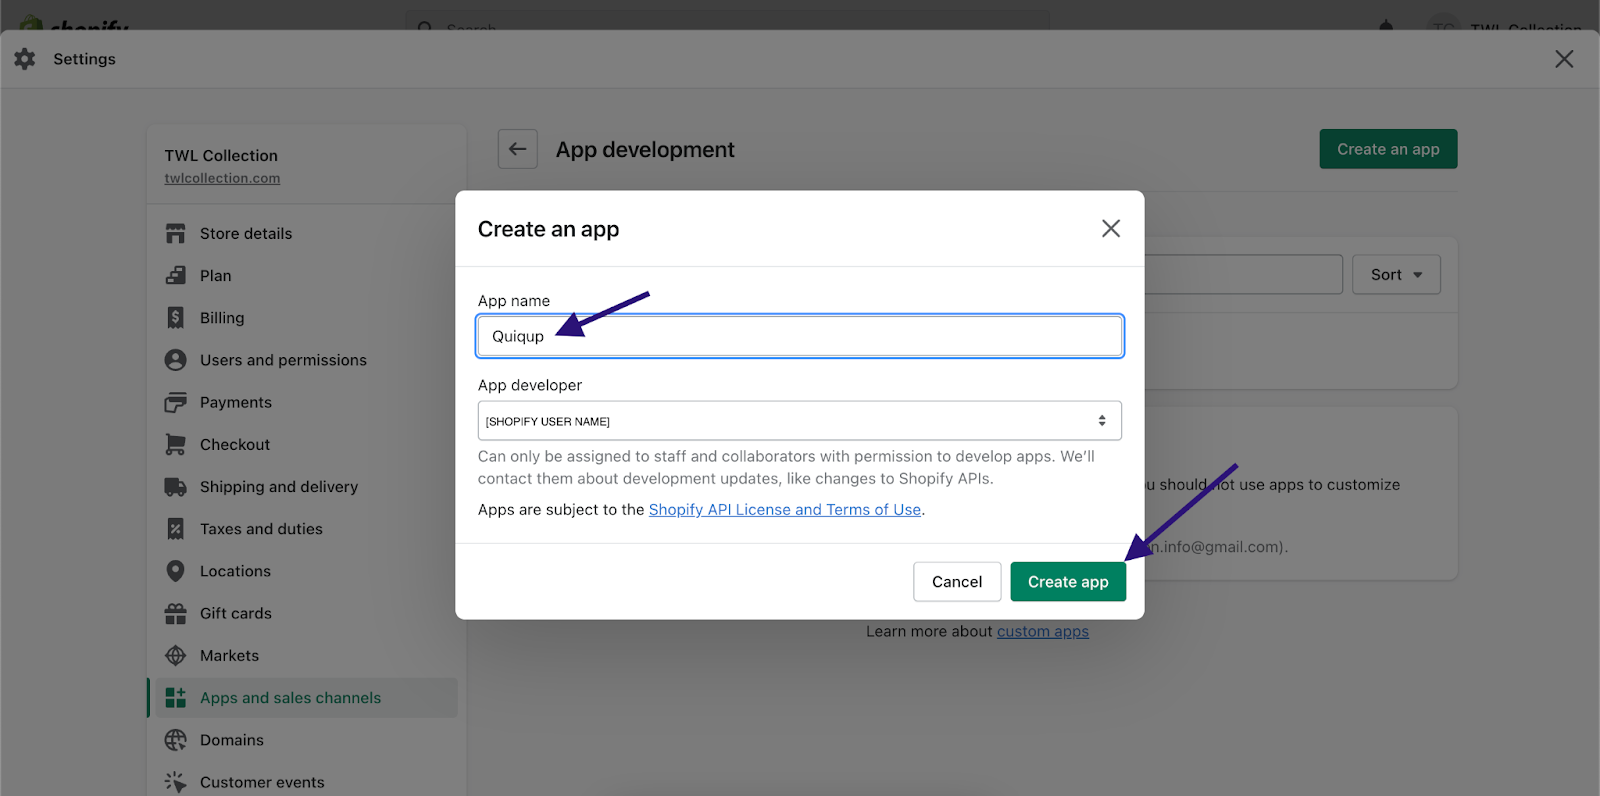Click the Payments card icon

pos(175,402)
